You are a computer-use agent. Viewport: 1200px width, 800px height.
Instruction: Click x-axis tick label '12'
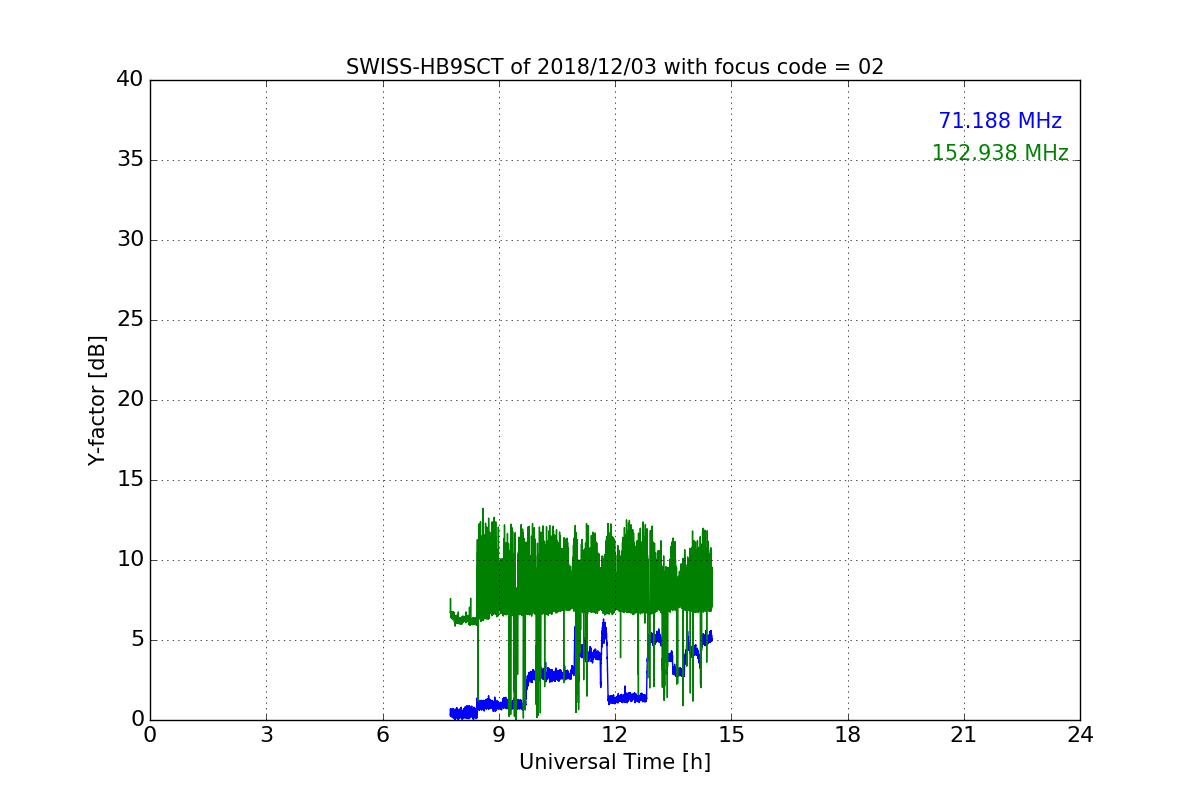point(615,735)
